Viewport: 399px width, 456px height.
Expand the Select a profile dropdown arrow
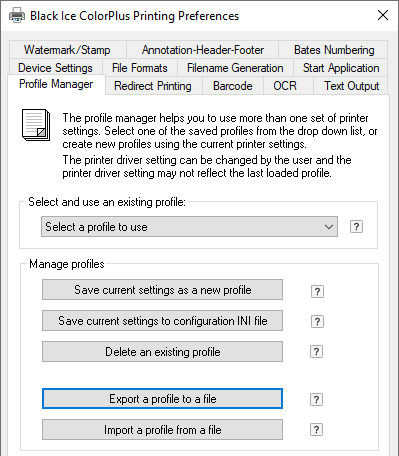click(329, 227)
